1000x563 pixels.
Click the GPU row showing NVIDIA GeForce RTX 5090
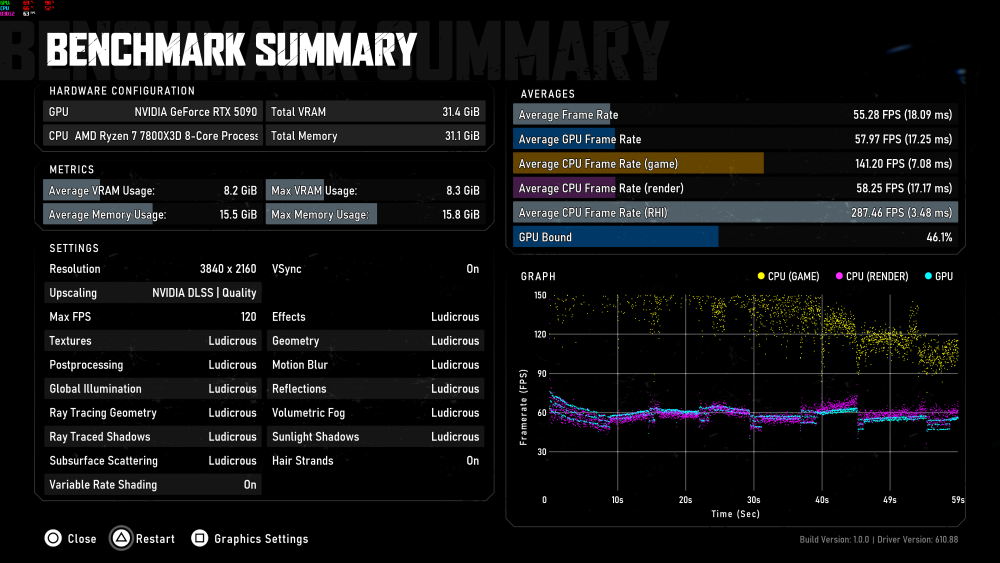[x=153, y=112]
